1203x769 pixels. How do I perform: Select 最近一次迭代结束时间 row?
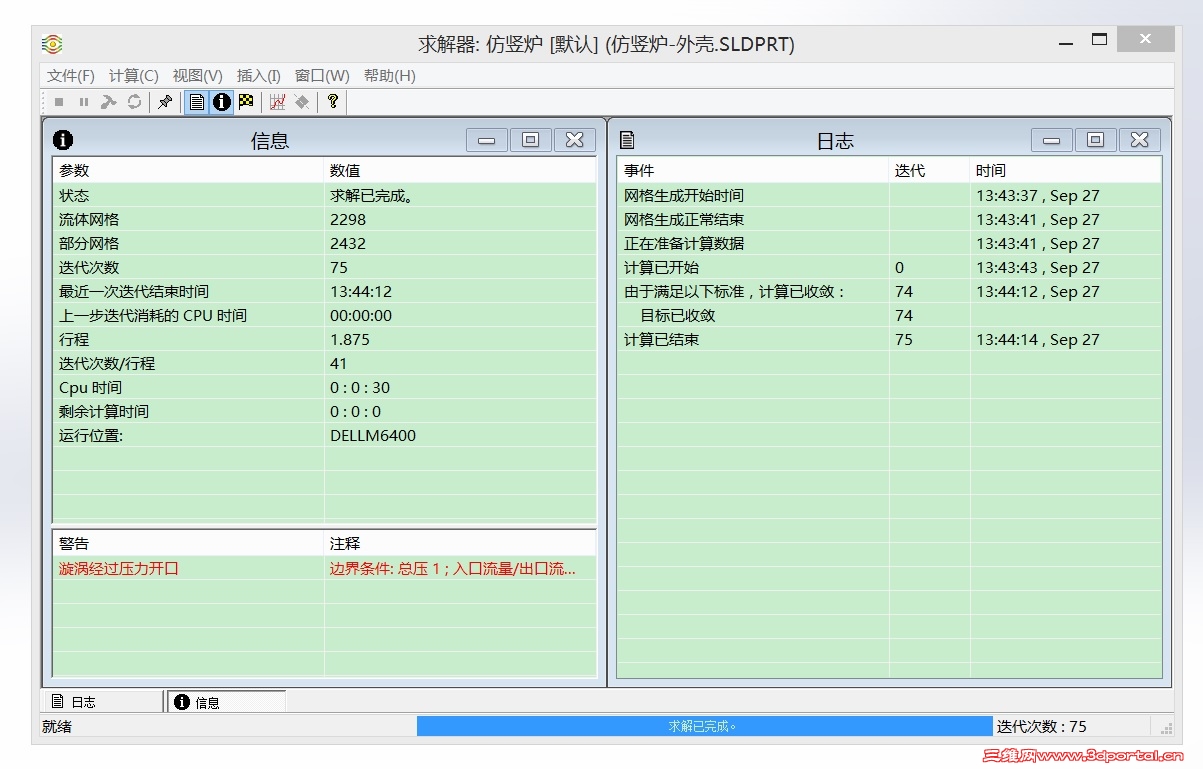[324, 292]
